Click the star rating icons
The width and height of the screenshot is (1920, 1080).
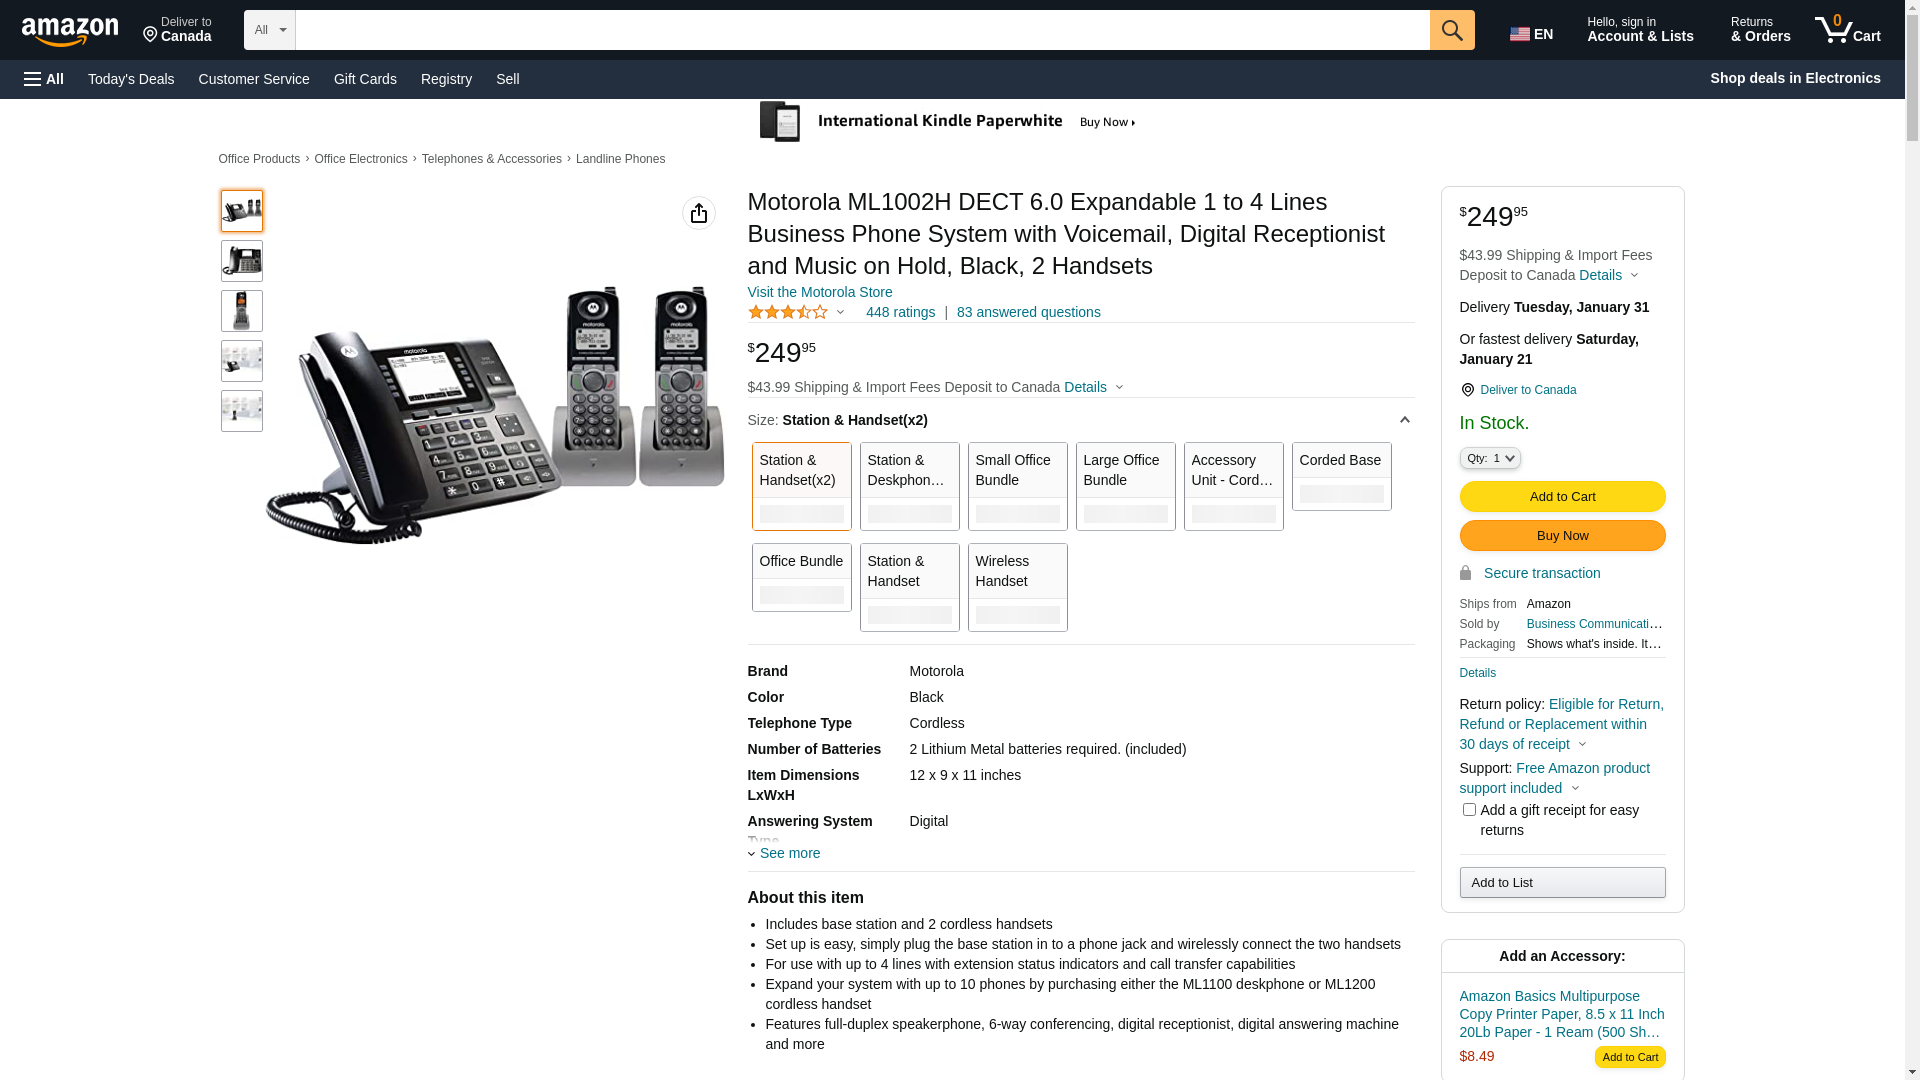click(788, 312)
